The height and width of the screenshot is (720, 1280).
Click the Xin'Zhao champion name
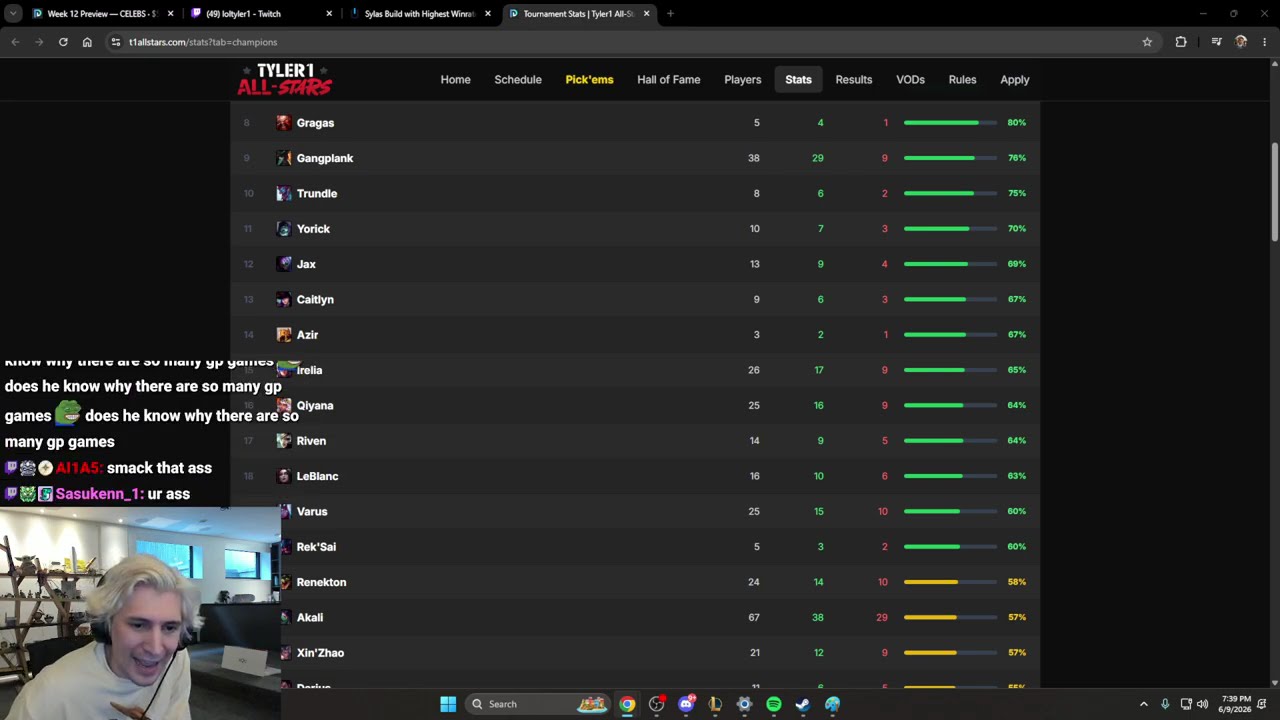320,653
